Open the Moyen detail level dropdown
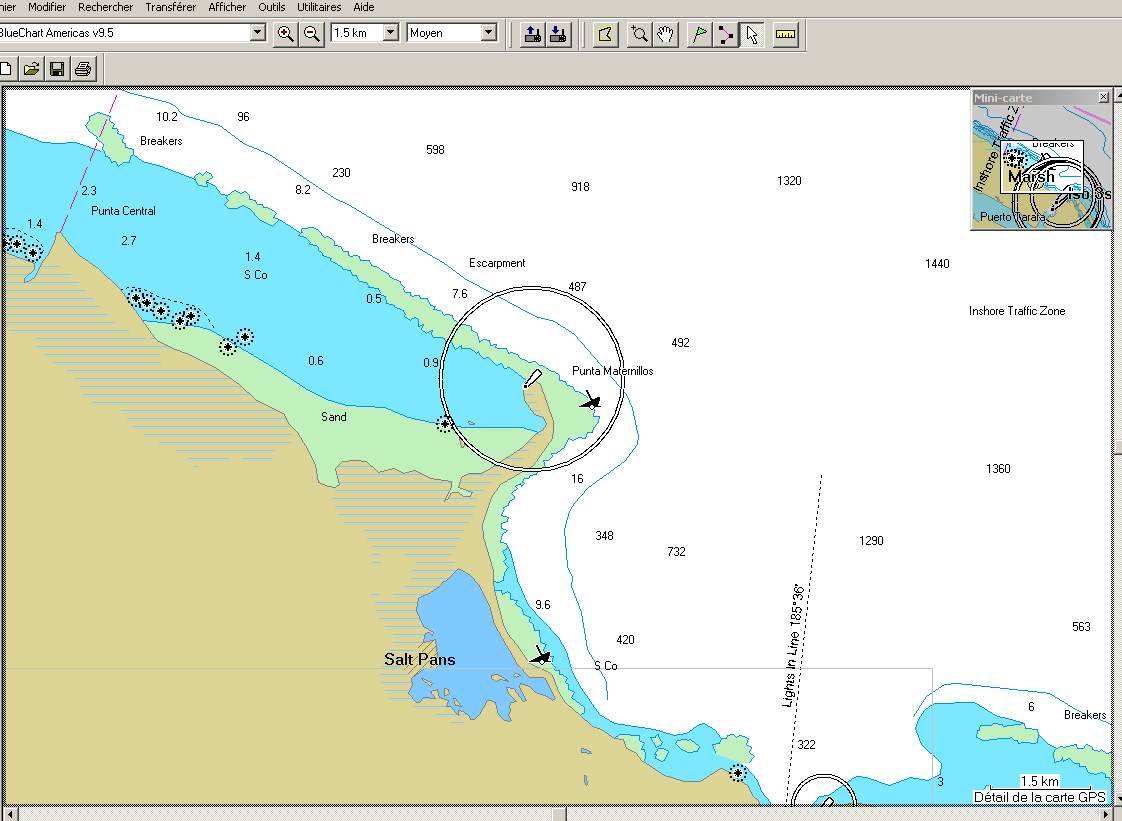 (x=488, y=33)
